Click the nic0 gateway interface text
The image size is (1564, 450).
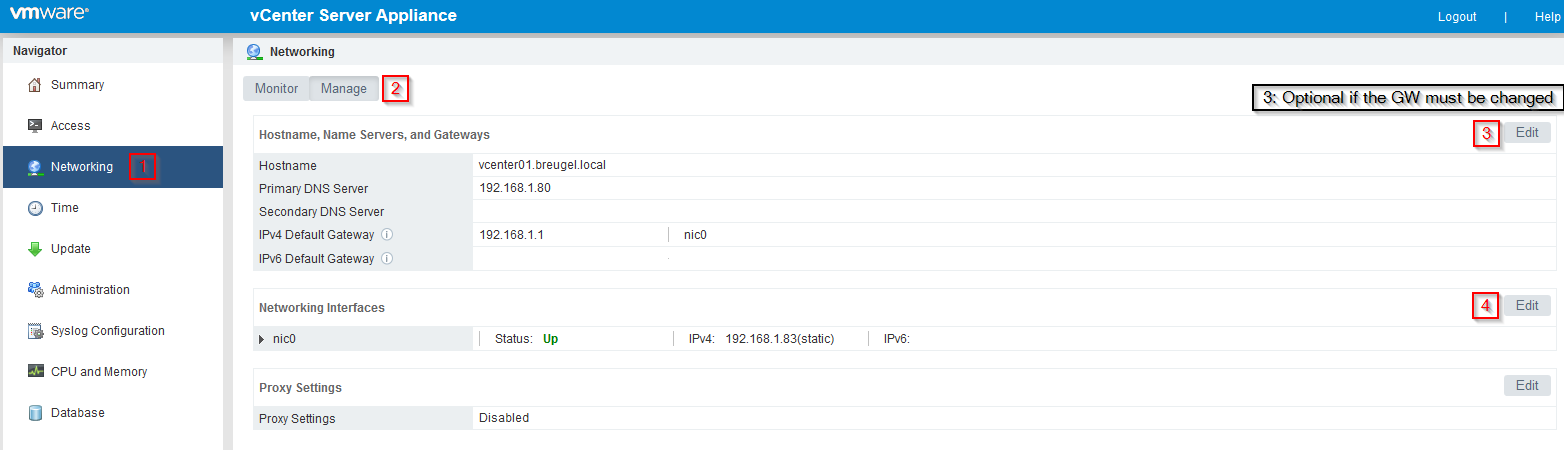[x=697, y=235]
